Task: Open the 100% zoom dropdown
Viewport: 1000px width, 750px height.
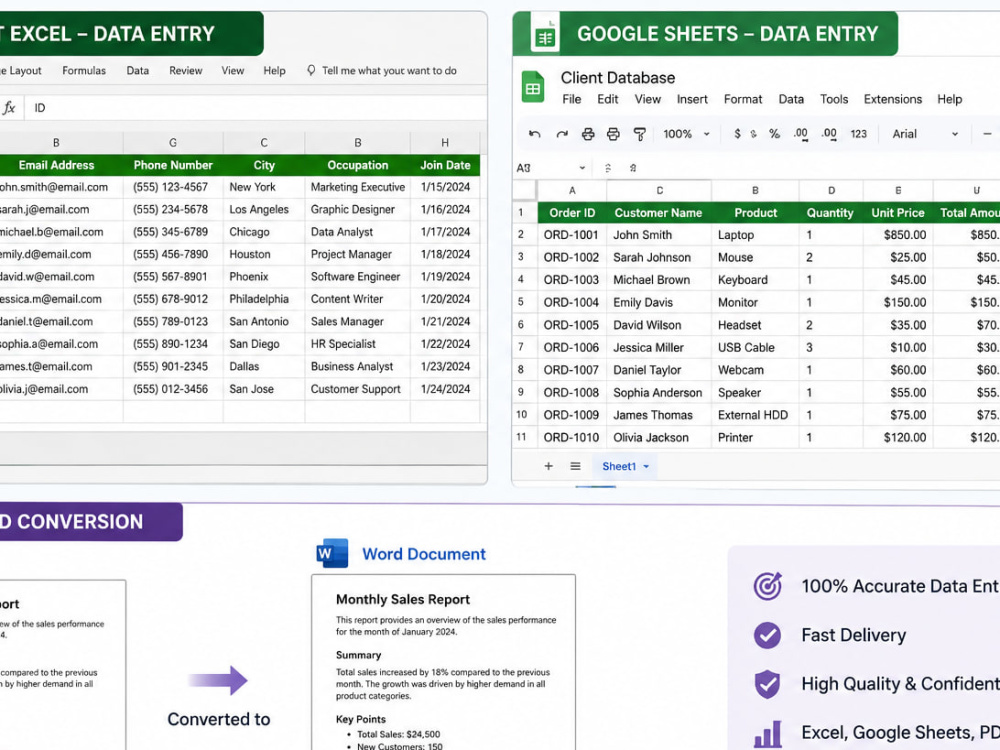Action: (686, 134)
